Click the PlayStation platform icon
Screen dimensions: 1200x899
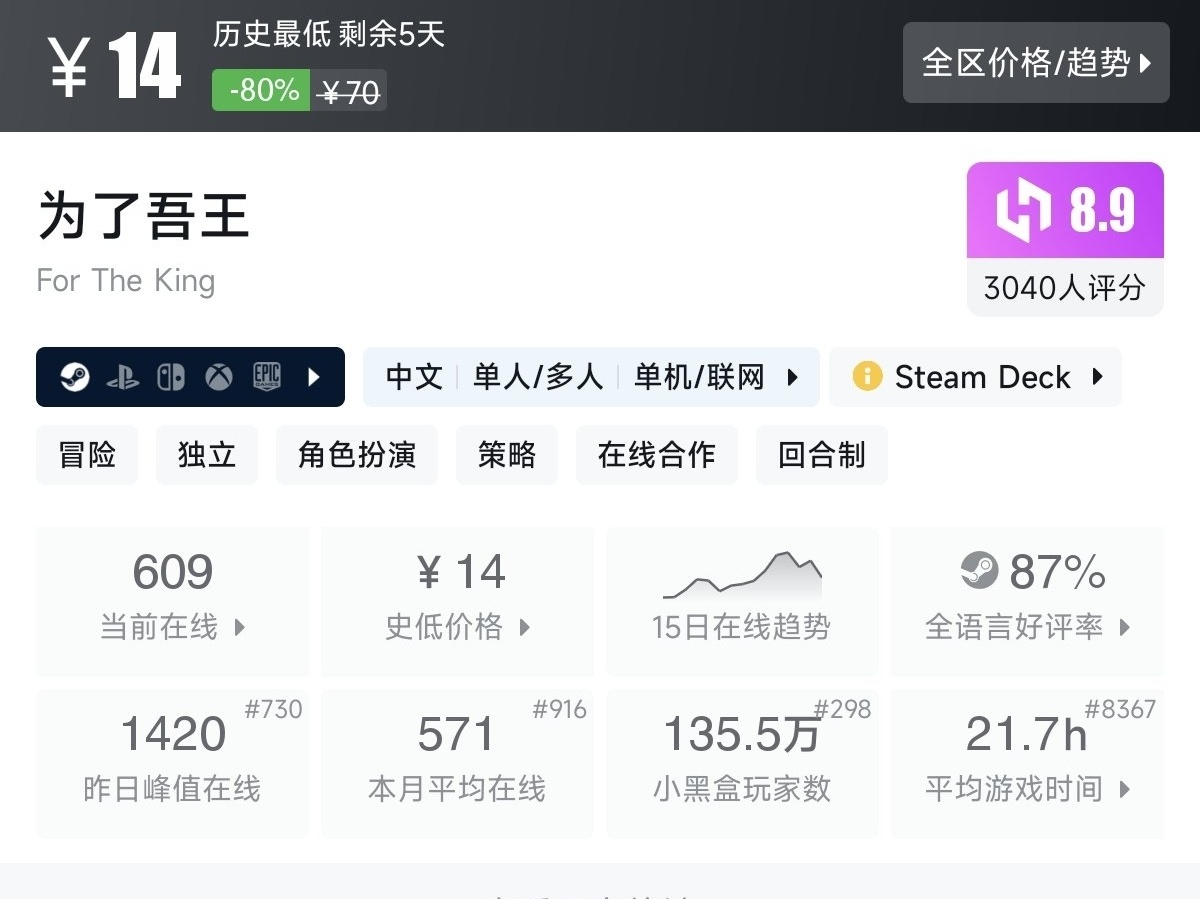click(123, 377)
